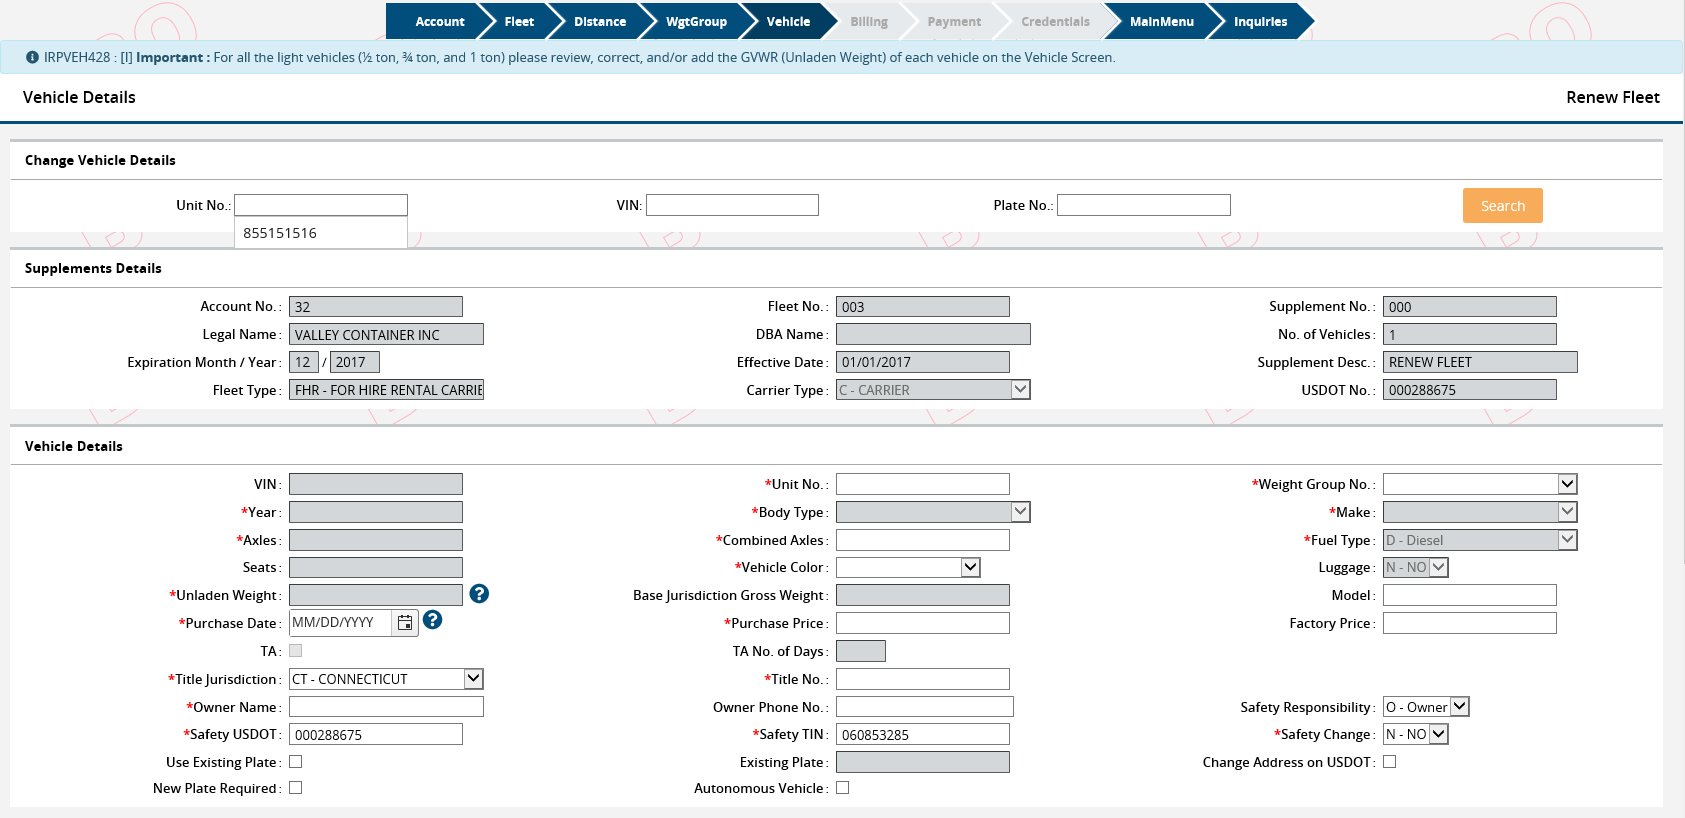Click the Owner Phone No. field

click(x=924, y=707)
